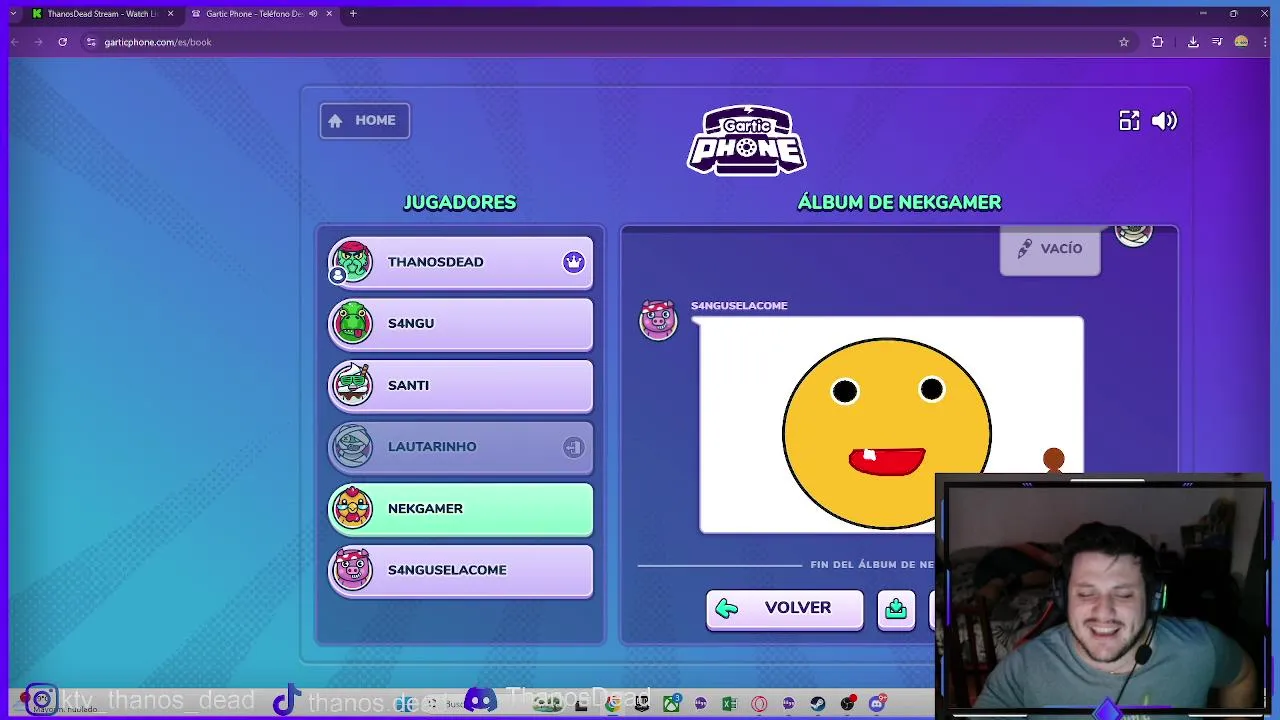Mute the Gartic Phone tab audio icon
This screenshot has width=1280, height=720.
(x=313, y=14)
